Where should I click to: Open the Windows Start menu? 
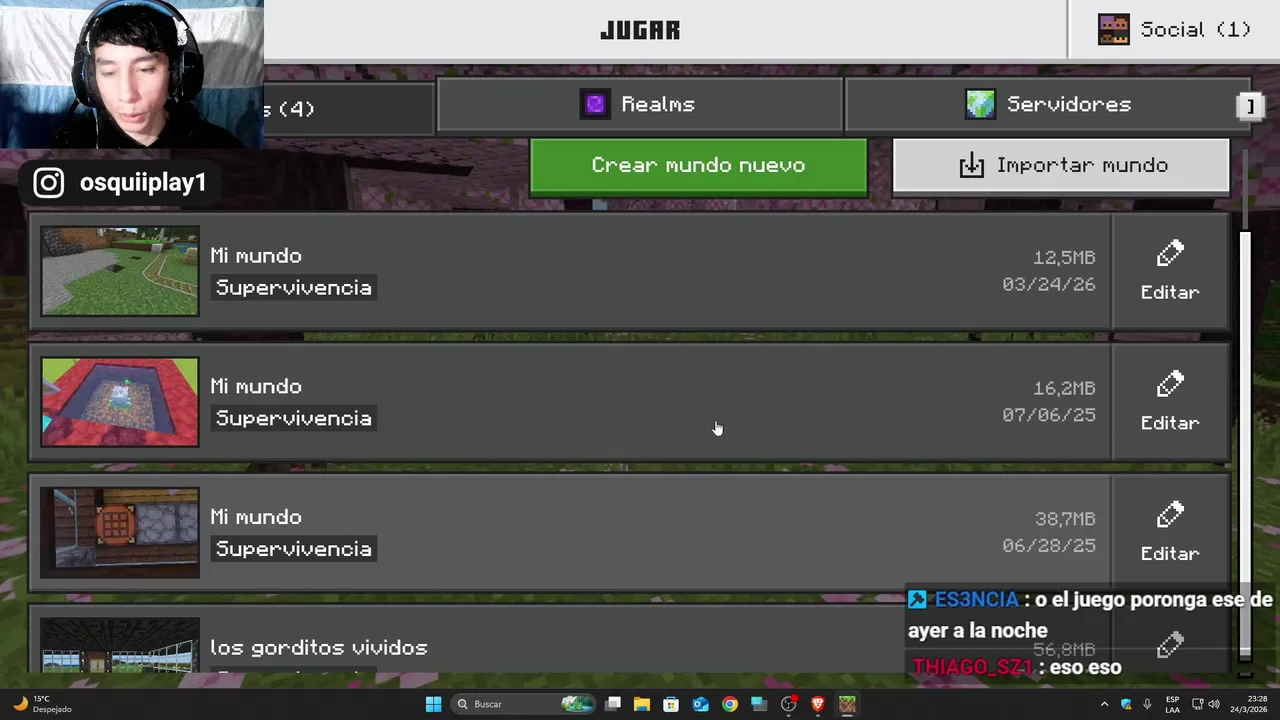pyautogui.click(x=433, y=704)
